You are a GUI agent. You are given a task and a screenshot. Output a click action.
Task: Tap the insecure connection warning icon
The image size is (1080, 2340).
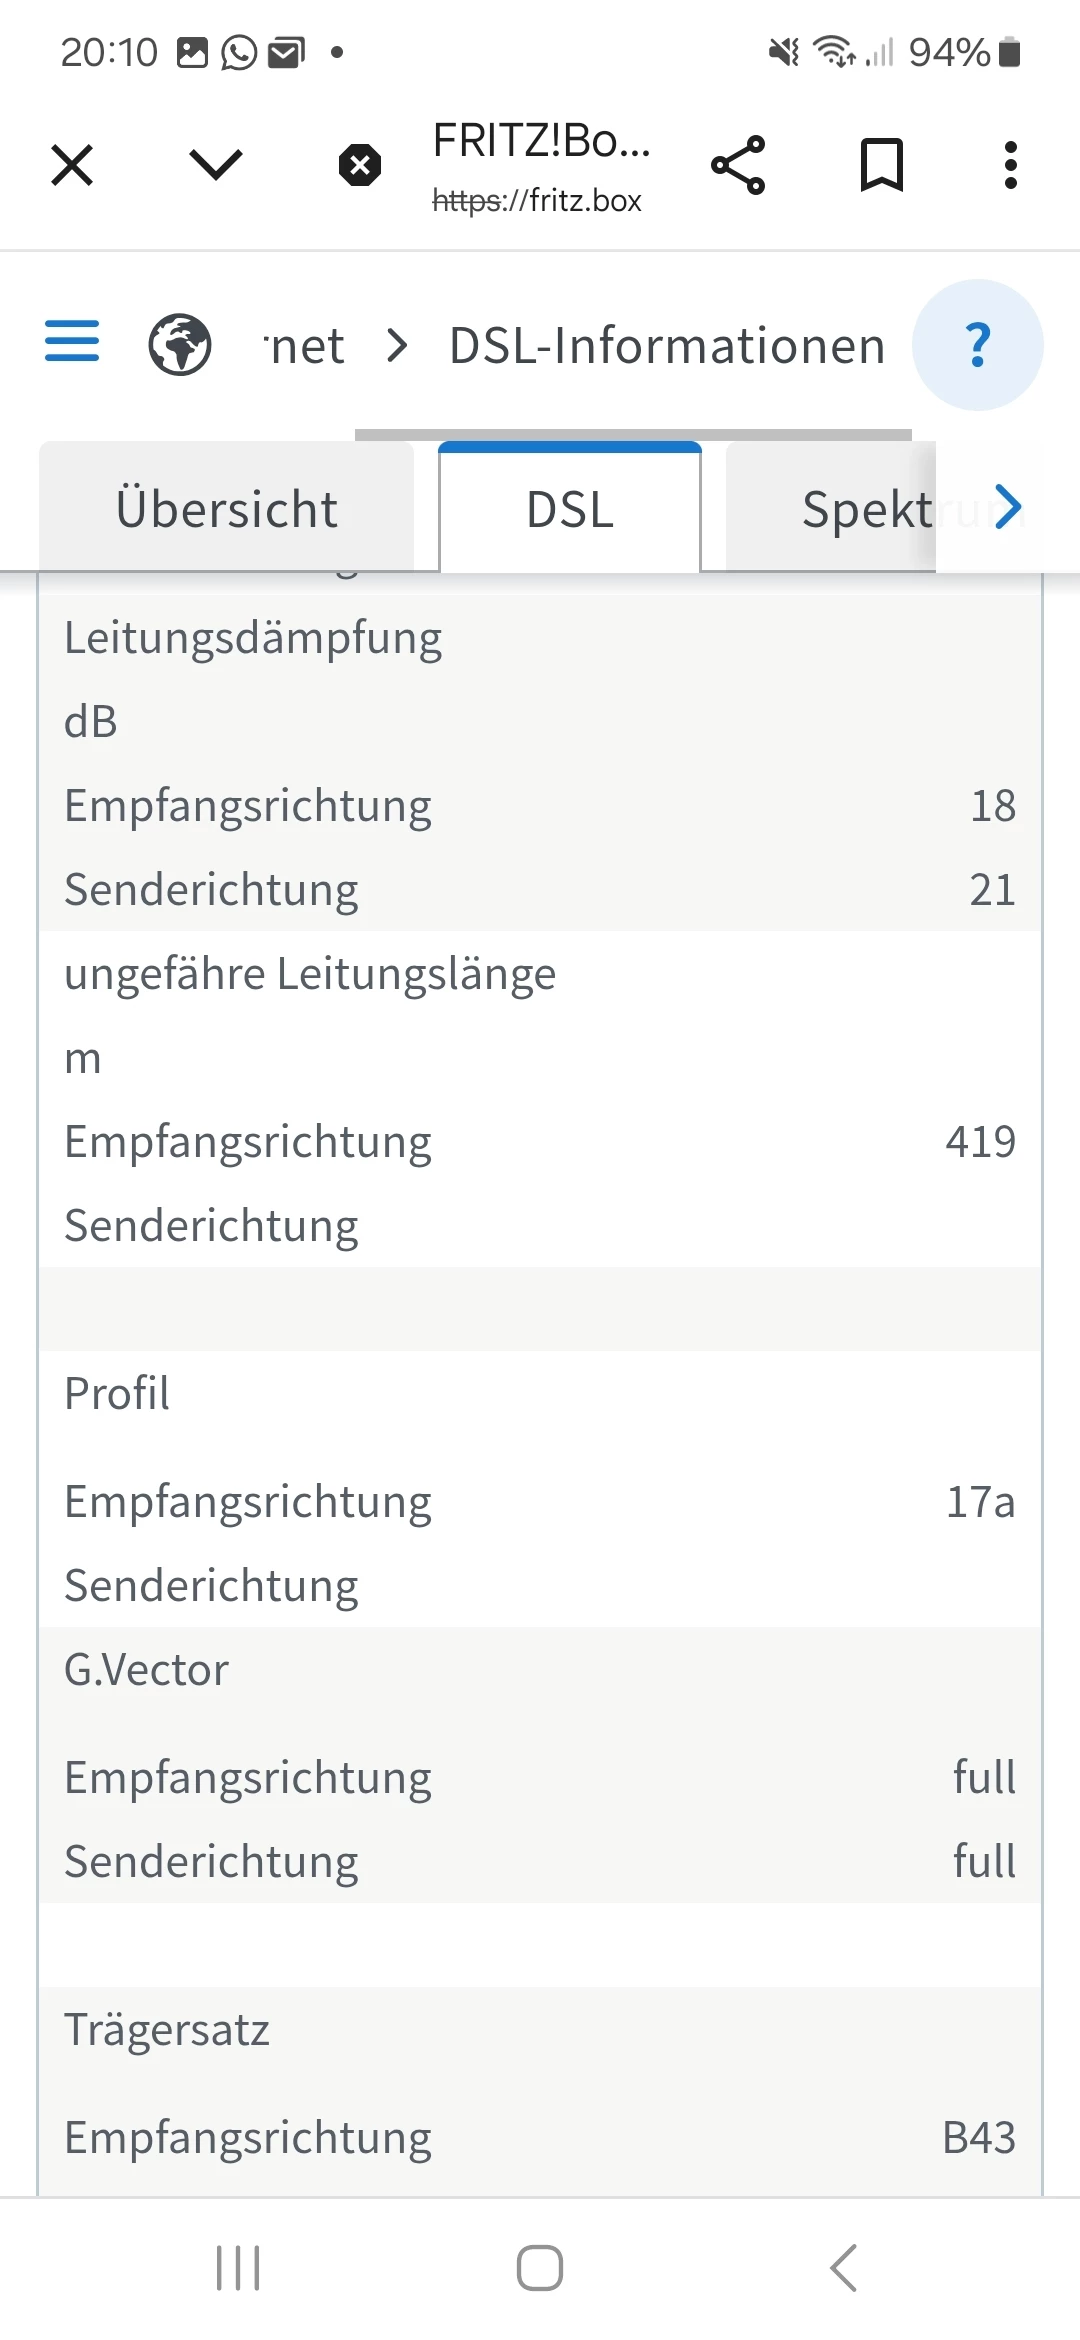[x=360, y=165]
